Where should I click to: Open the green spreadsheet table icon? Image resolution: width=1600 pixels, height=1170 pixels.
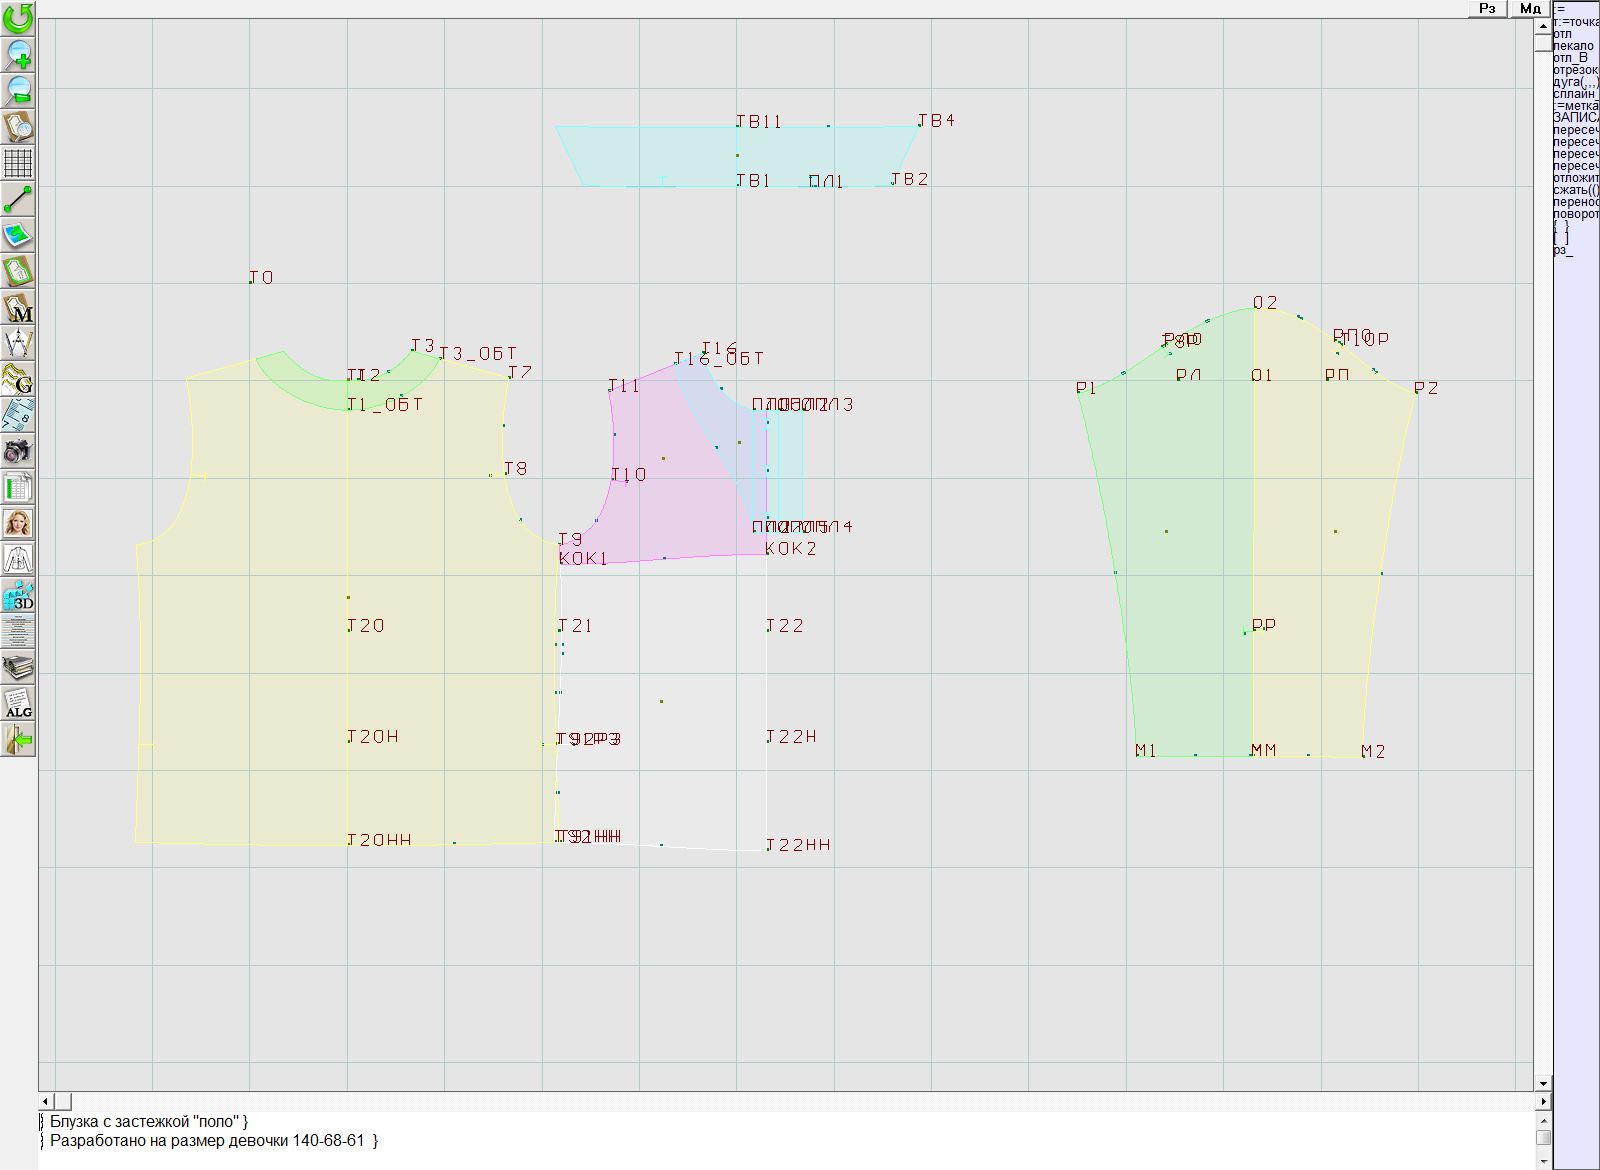point(18,487)
